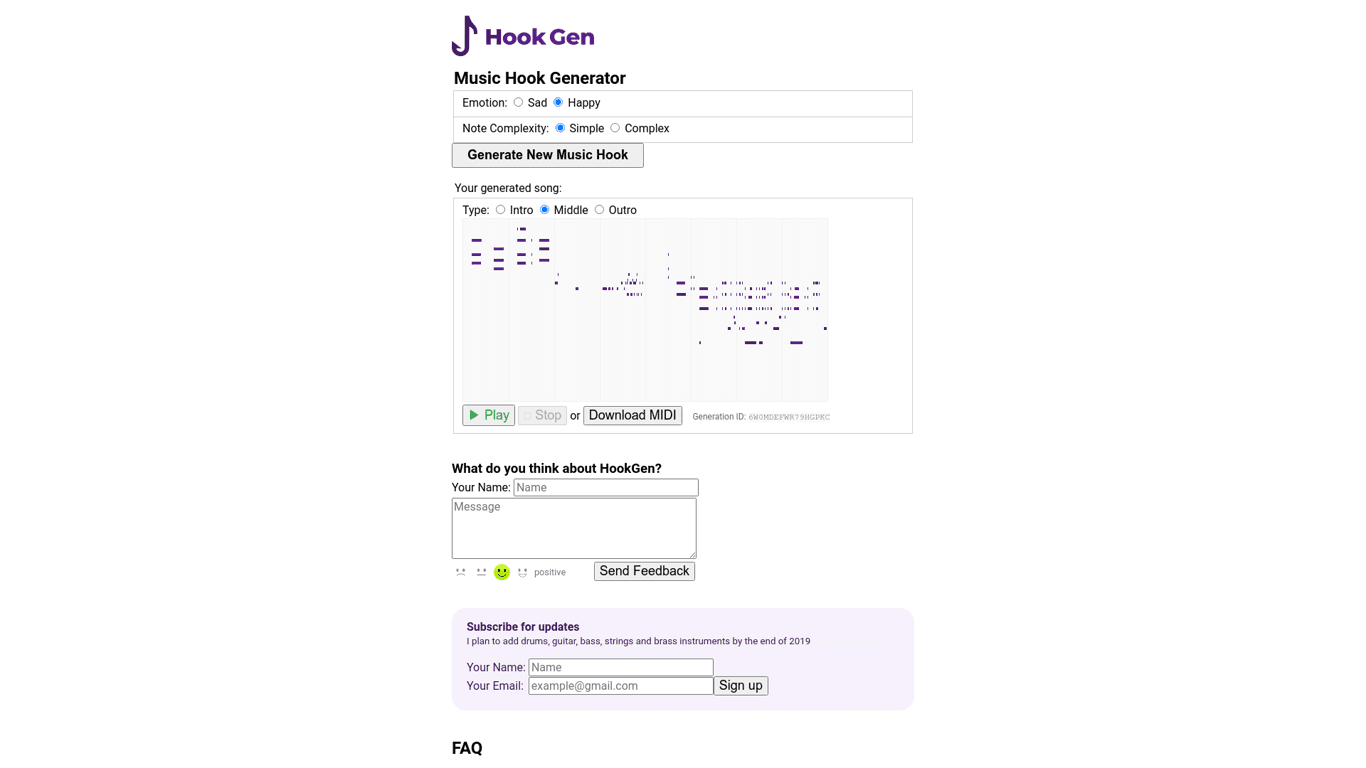Click the email address input field

[x=620, y=685]
